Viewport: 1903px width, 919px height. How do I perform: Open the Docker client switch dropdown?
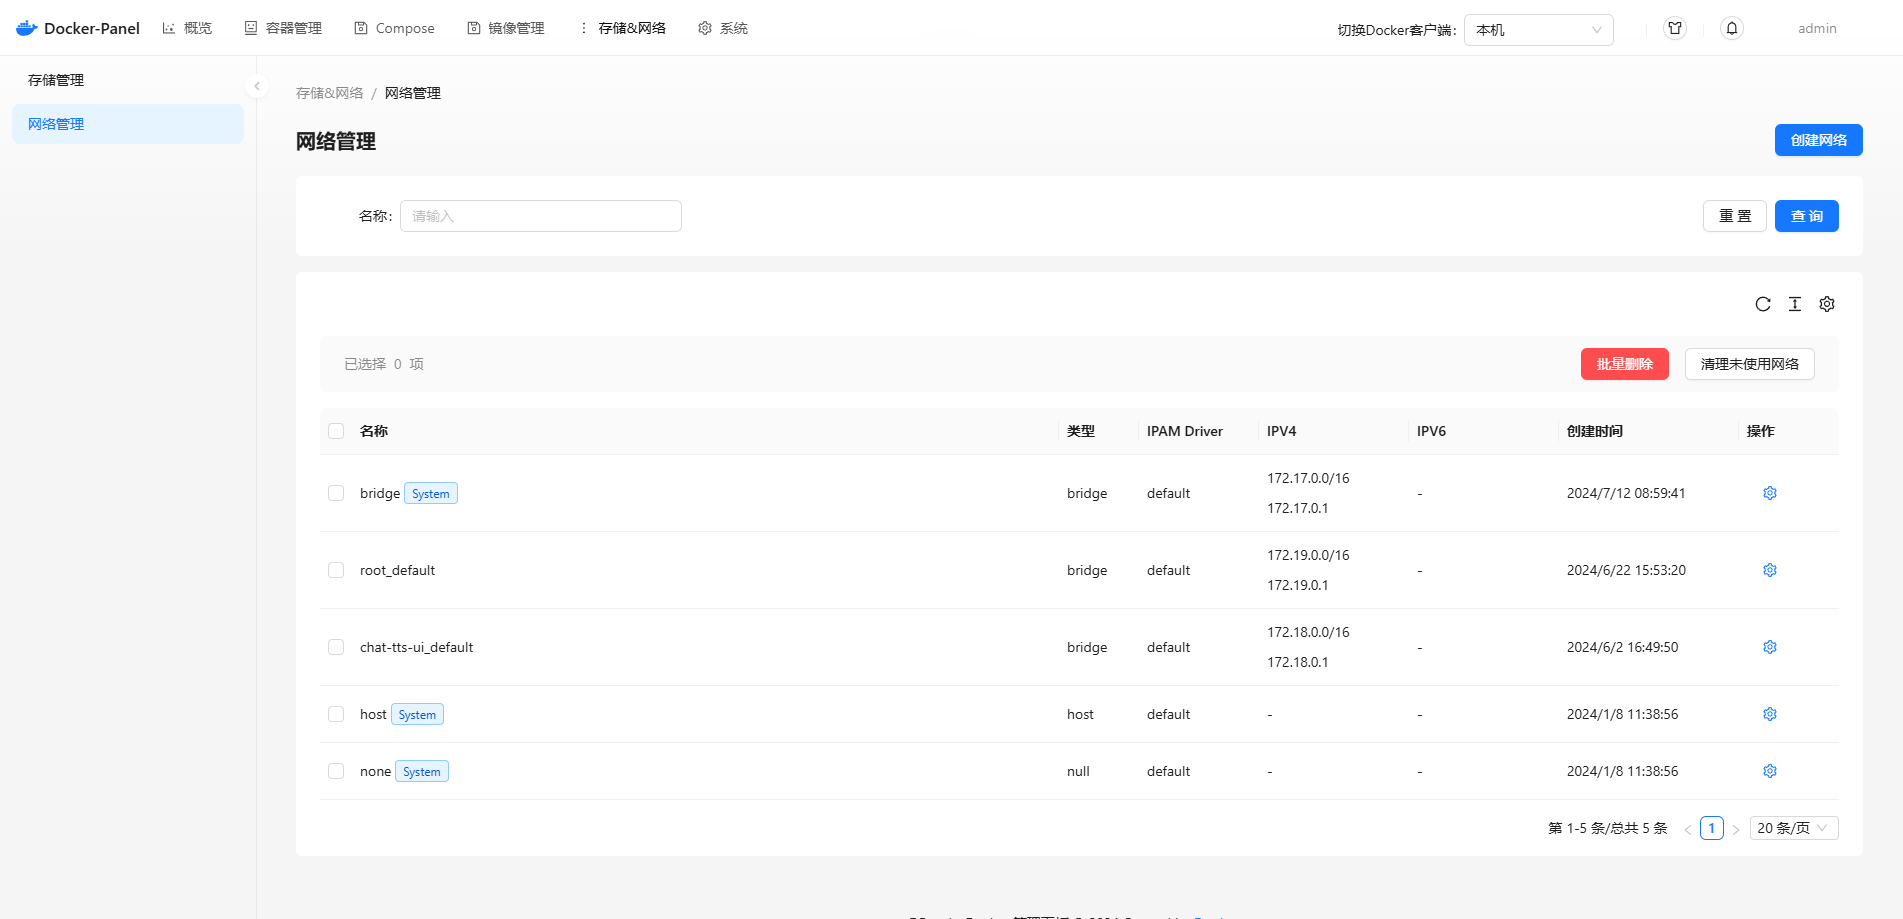(1538, 30)
